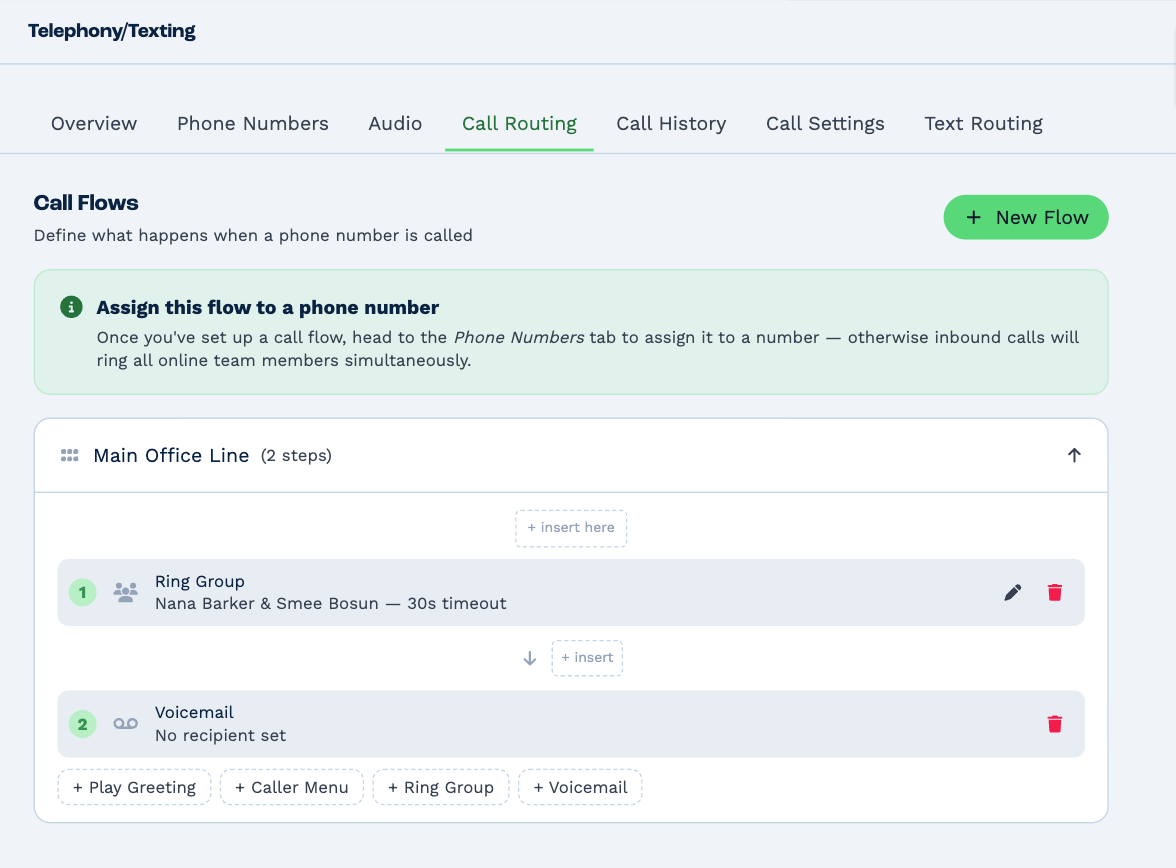Go to the Call History tab

point(671,124)
